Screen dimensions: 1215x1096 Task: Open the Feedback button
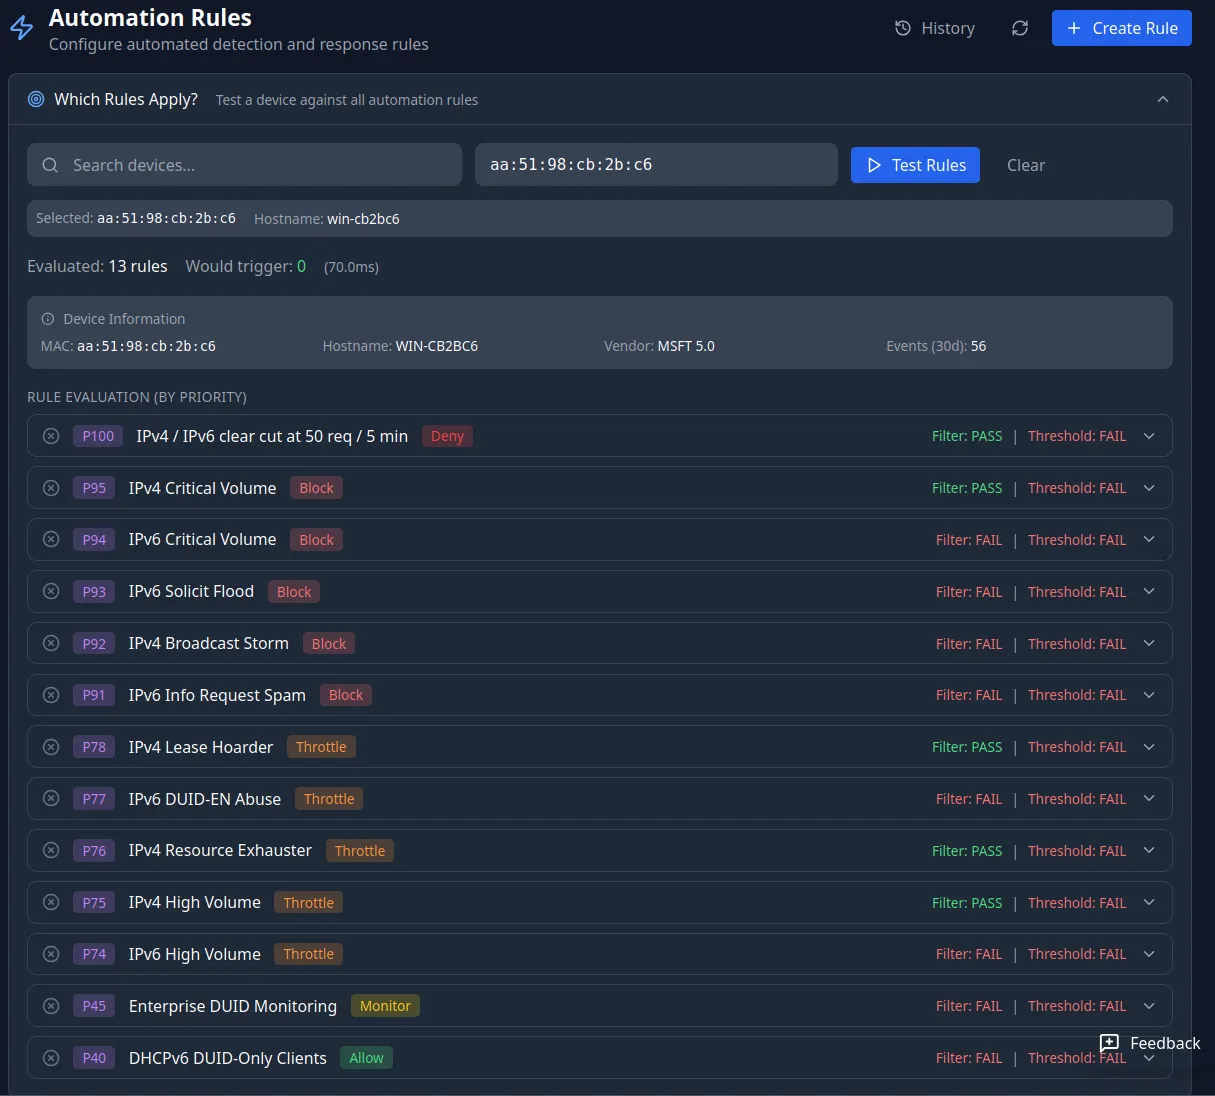pos(1150,1043)
